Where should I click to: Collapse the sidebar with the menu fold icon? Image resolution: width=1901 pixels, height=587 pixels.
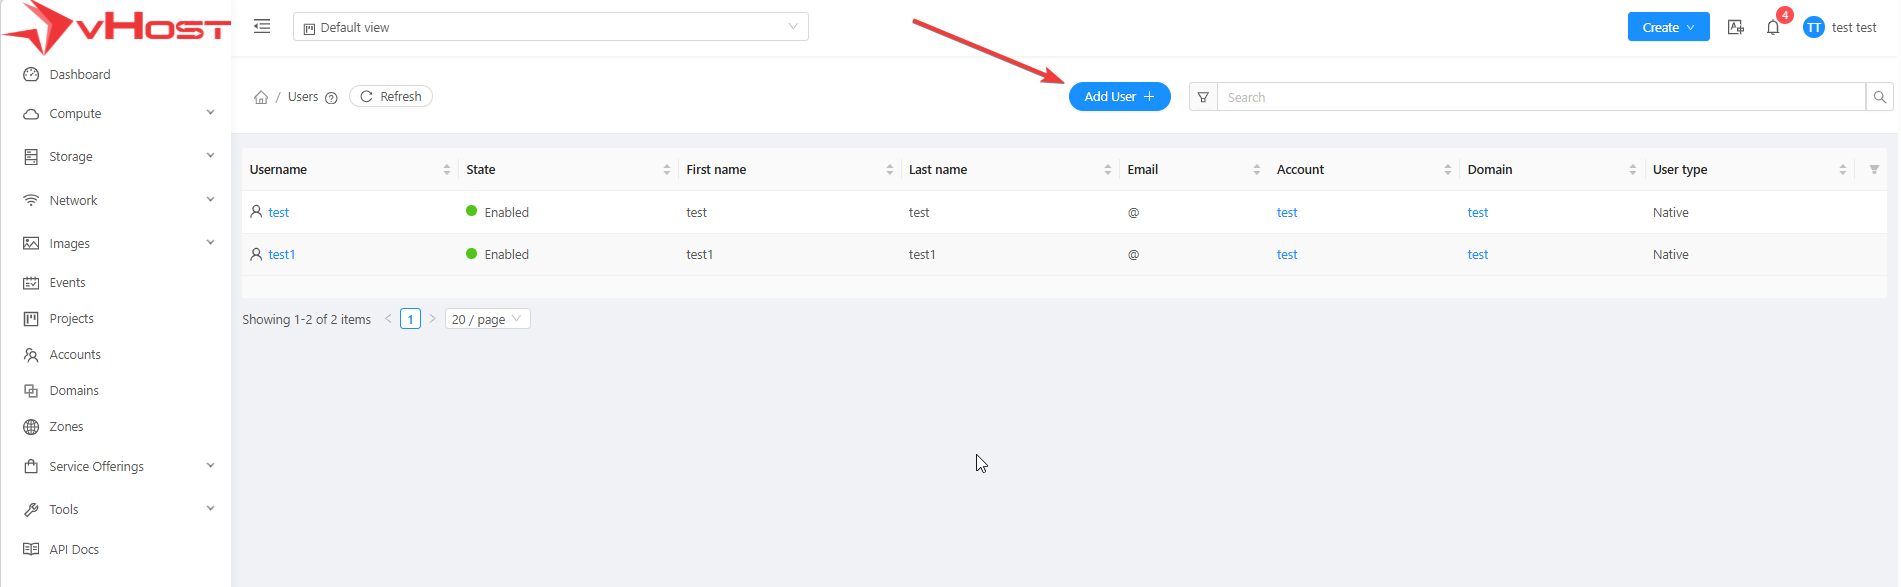click(262, 27)
